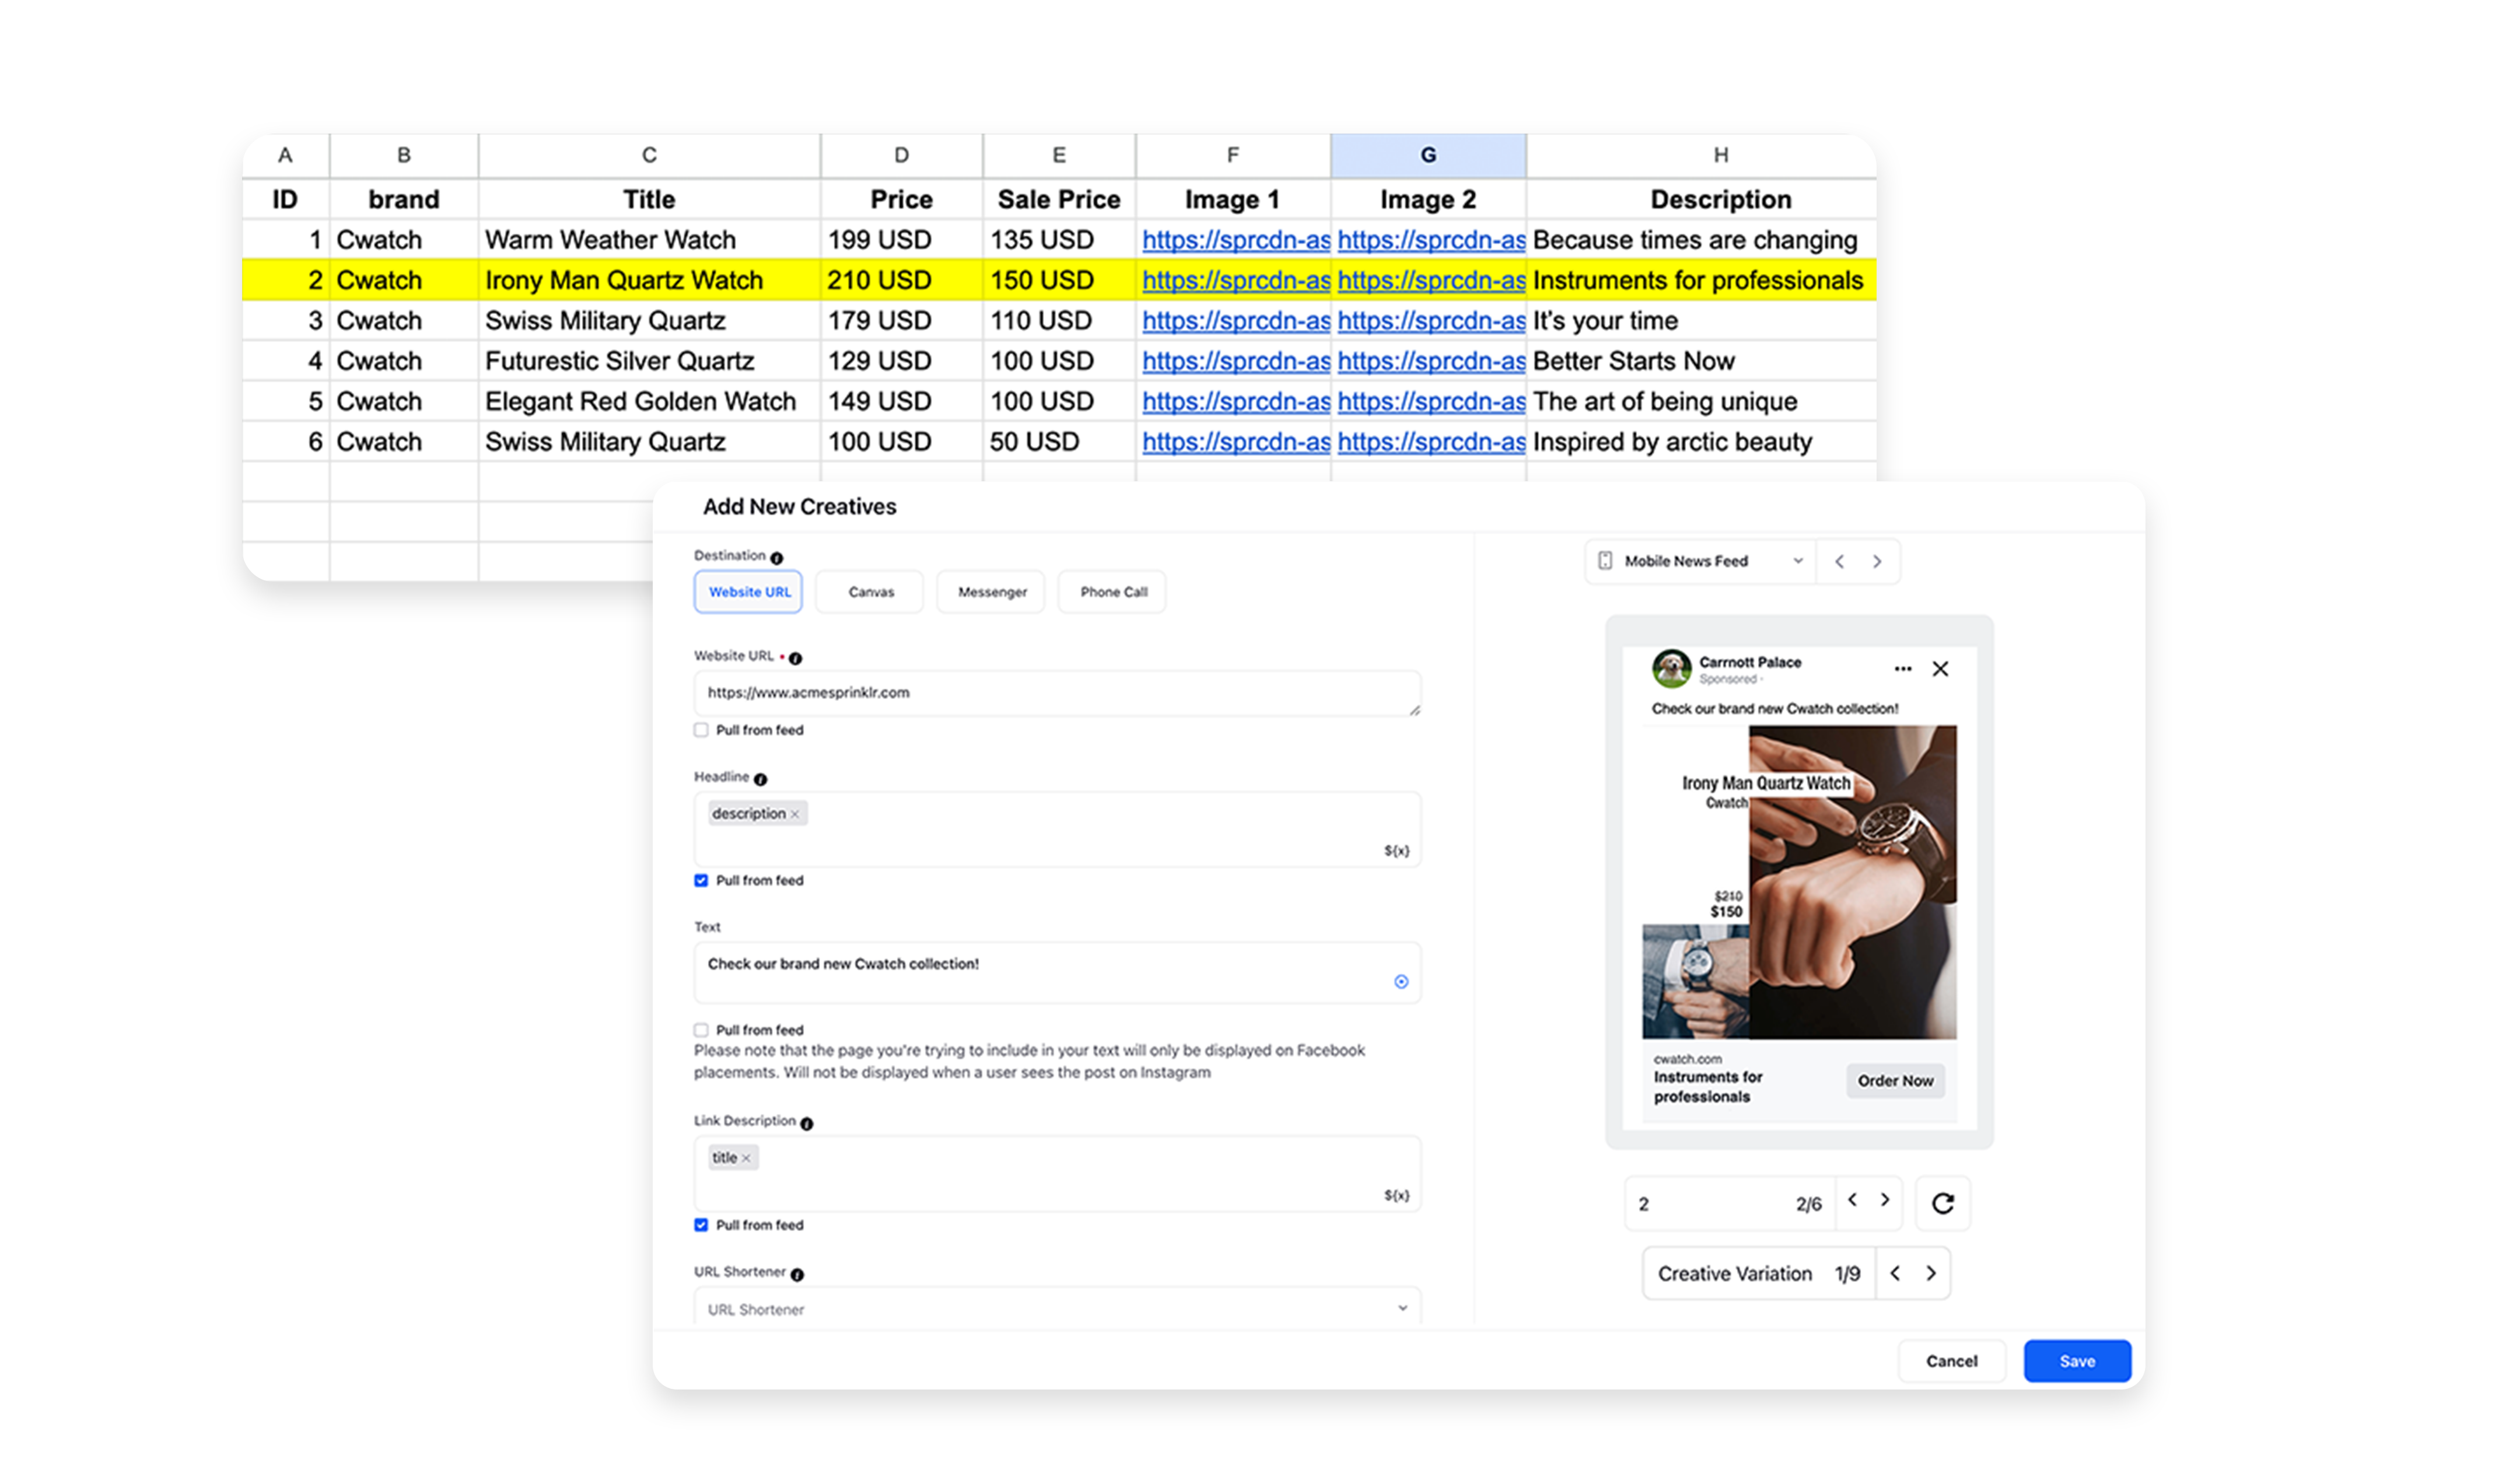Enable Pull from feed for Website URL
The height and width of the screenshot is (1484, 2520).
(701, 730)
